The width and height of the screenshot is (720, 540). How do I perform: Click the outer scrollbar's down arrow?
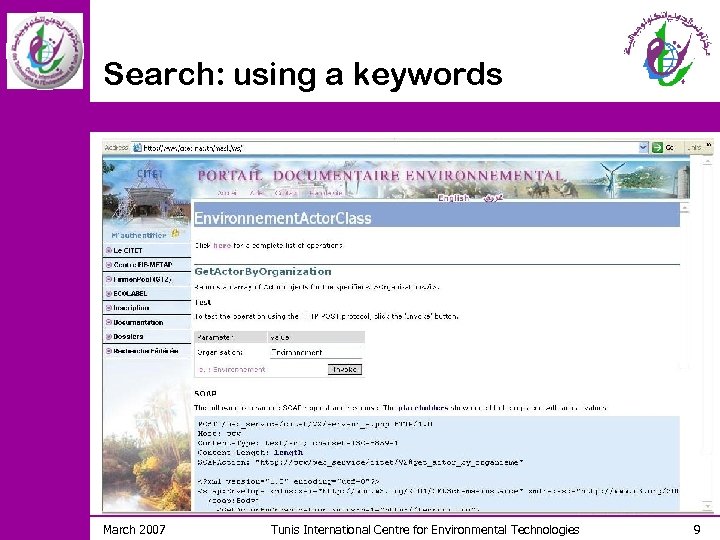tap(707, 506)
